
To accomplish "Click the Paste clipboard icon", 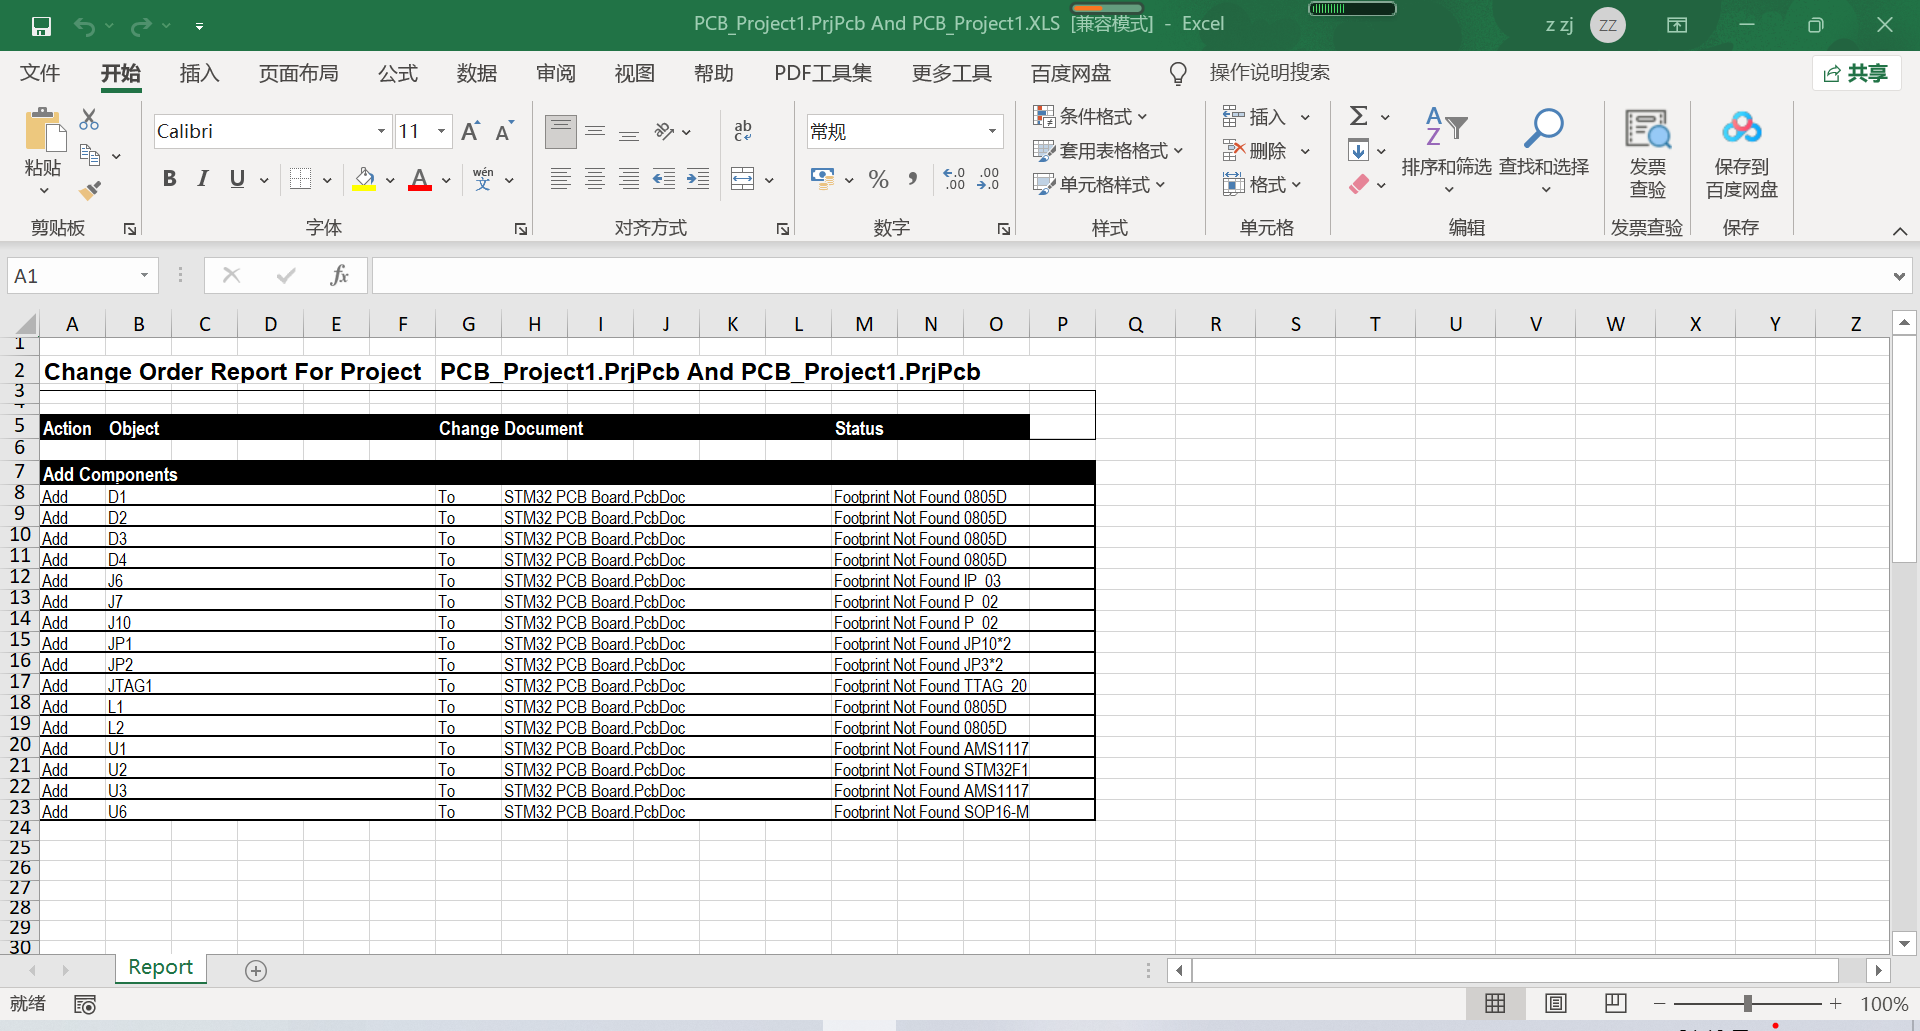I will click(44, 131).
